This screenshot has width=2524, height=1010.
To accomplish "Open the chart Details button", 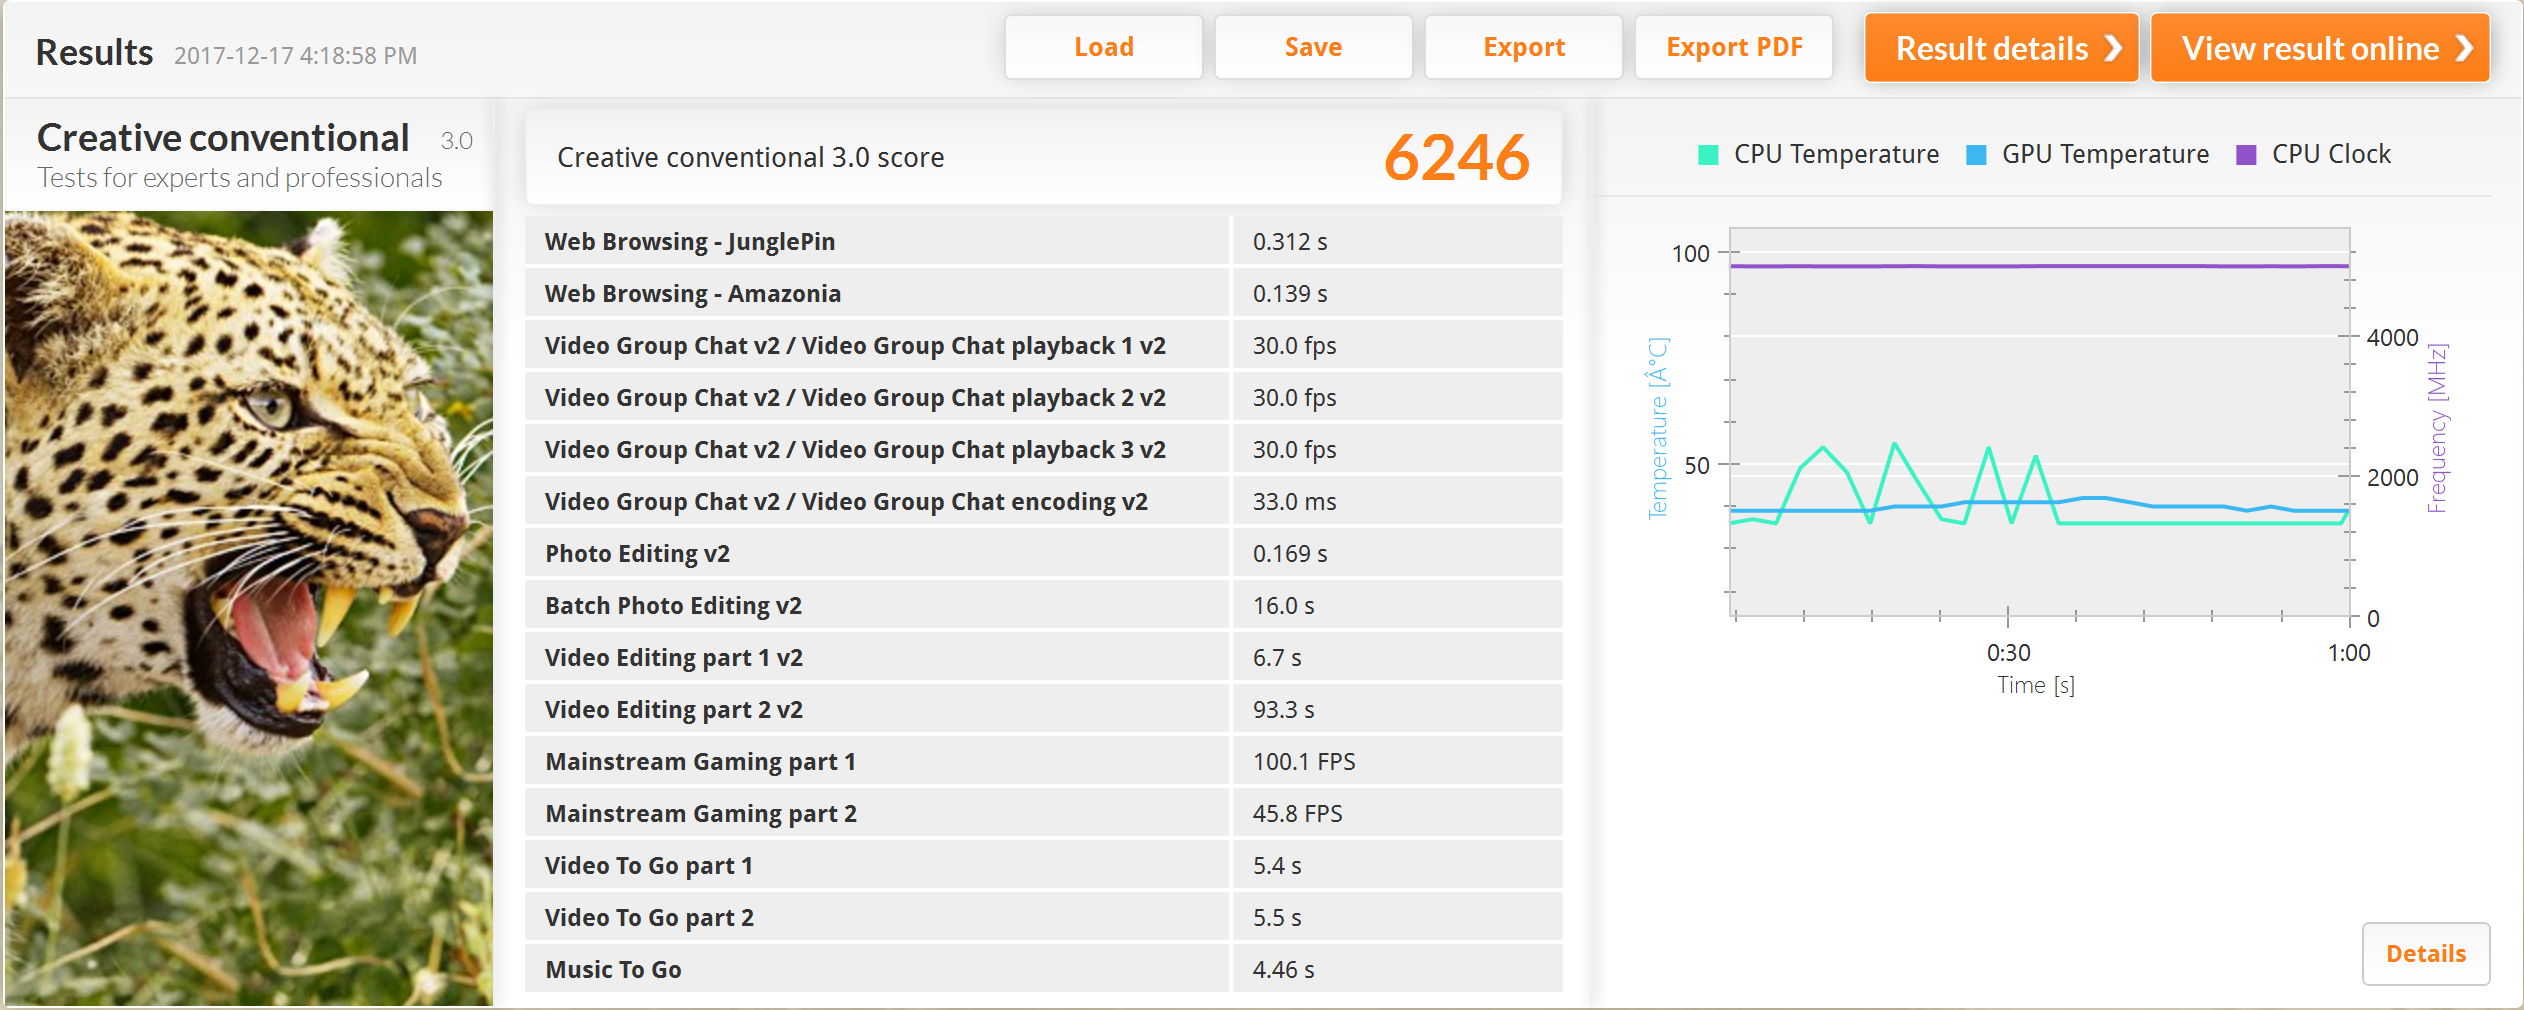I will tap(2425, 953).
